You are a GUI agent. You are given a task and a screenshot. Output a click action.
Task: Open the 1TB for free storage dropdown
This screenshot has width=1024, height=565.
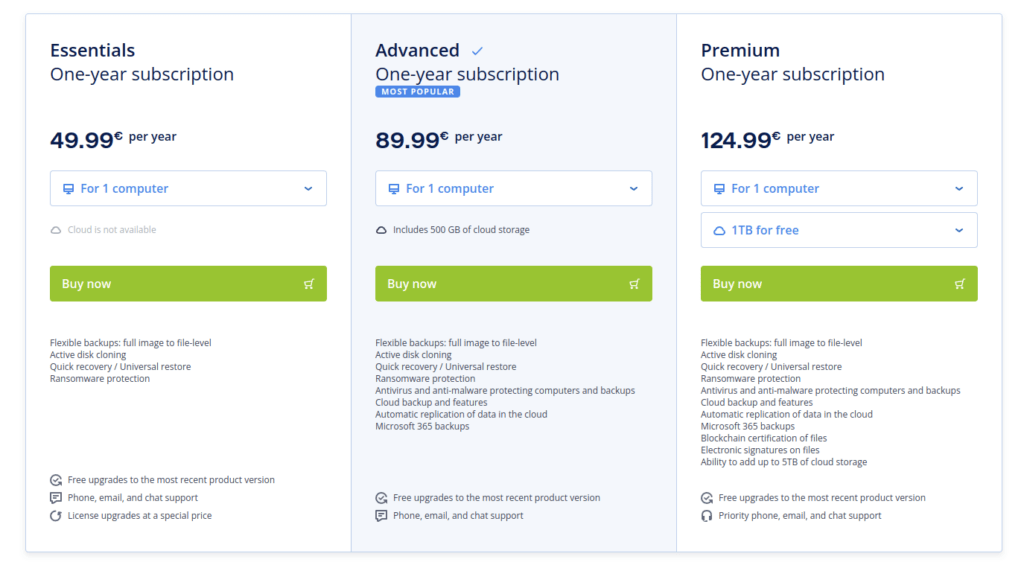839,230
